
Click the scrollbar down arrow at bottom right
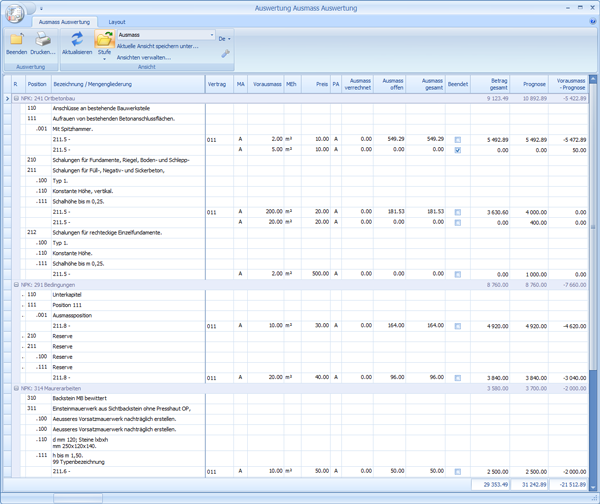[593, 487]
